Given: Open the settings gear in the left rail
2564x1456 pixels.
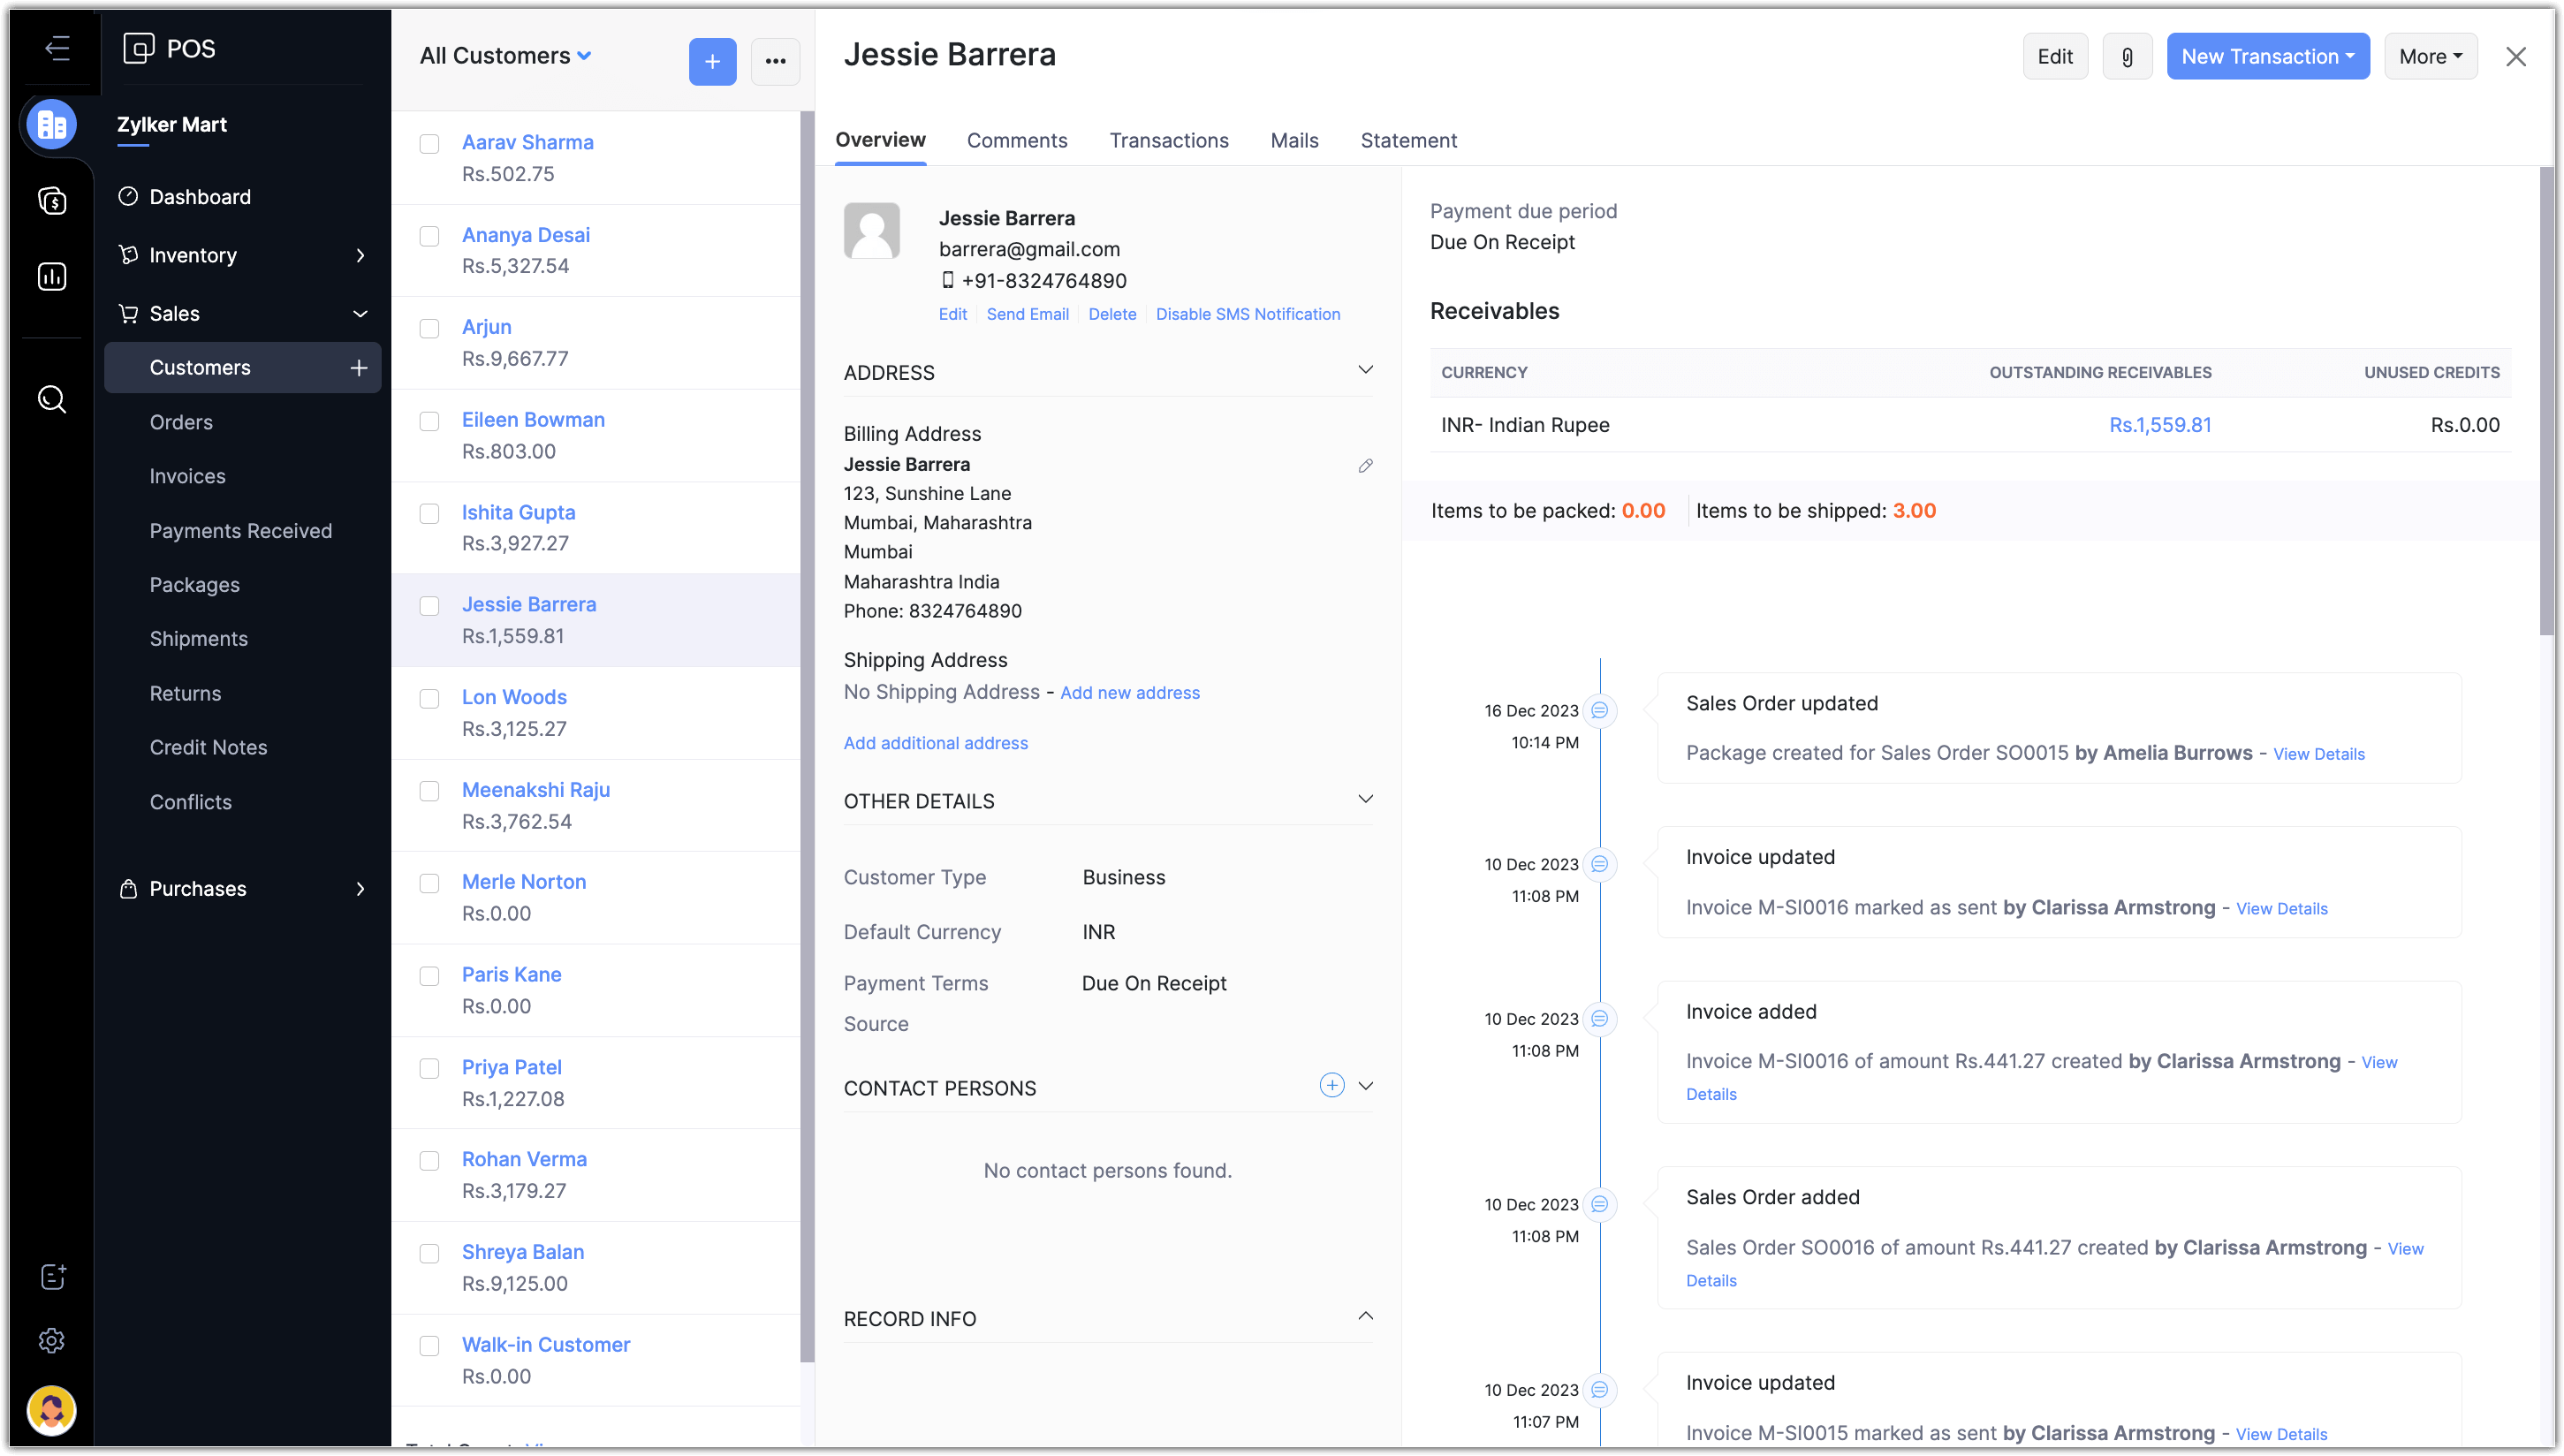Looking at the screenshot, I should pyautogui.click(x=52, y=1340).
